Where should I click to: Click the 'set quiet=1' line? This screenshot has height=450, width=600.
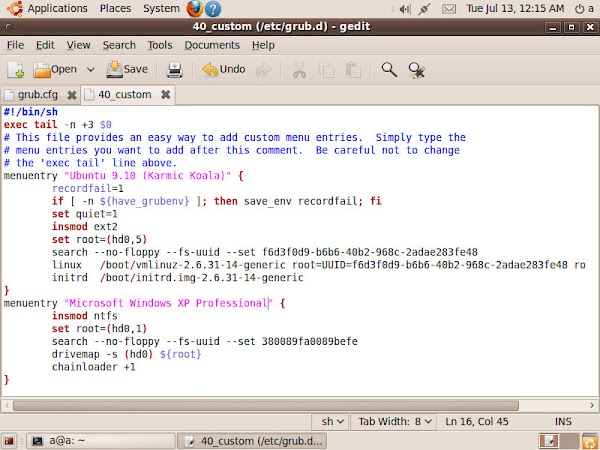pos(85,214)
